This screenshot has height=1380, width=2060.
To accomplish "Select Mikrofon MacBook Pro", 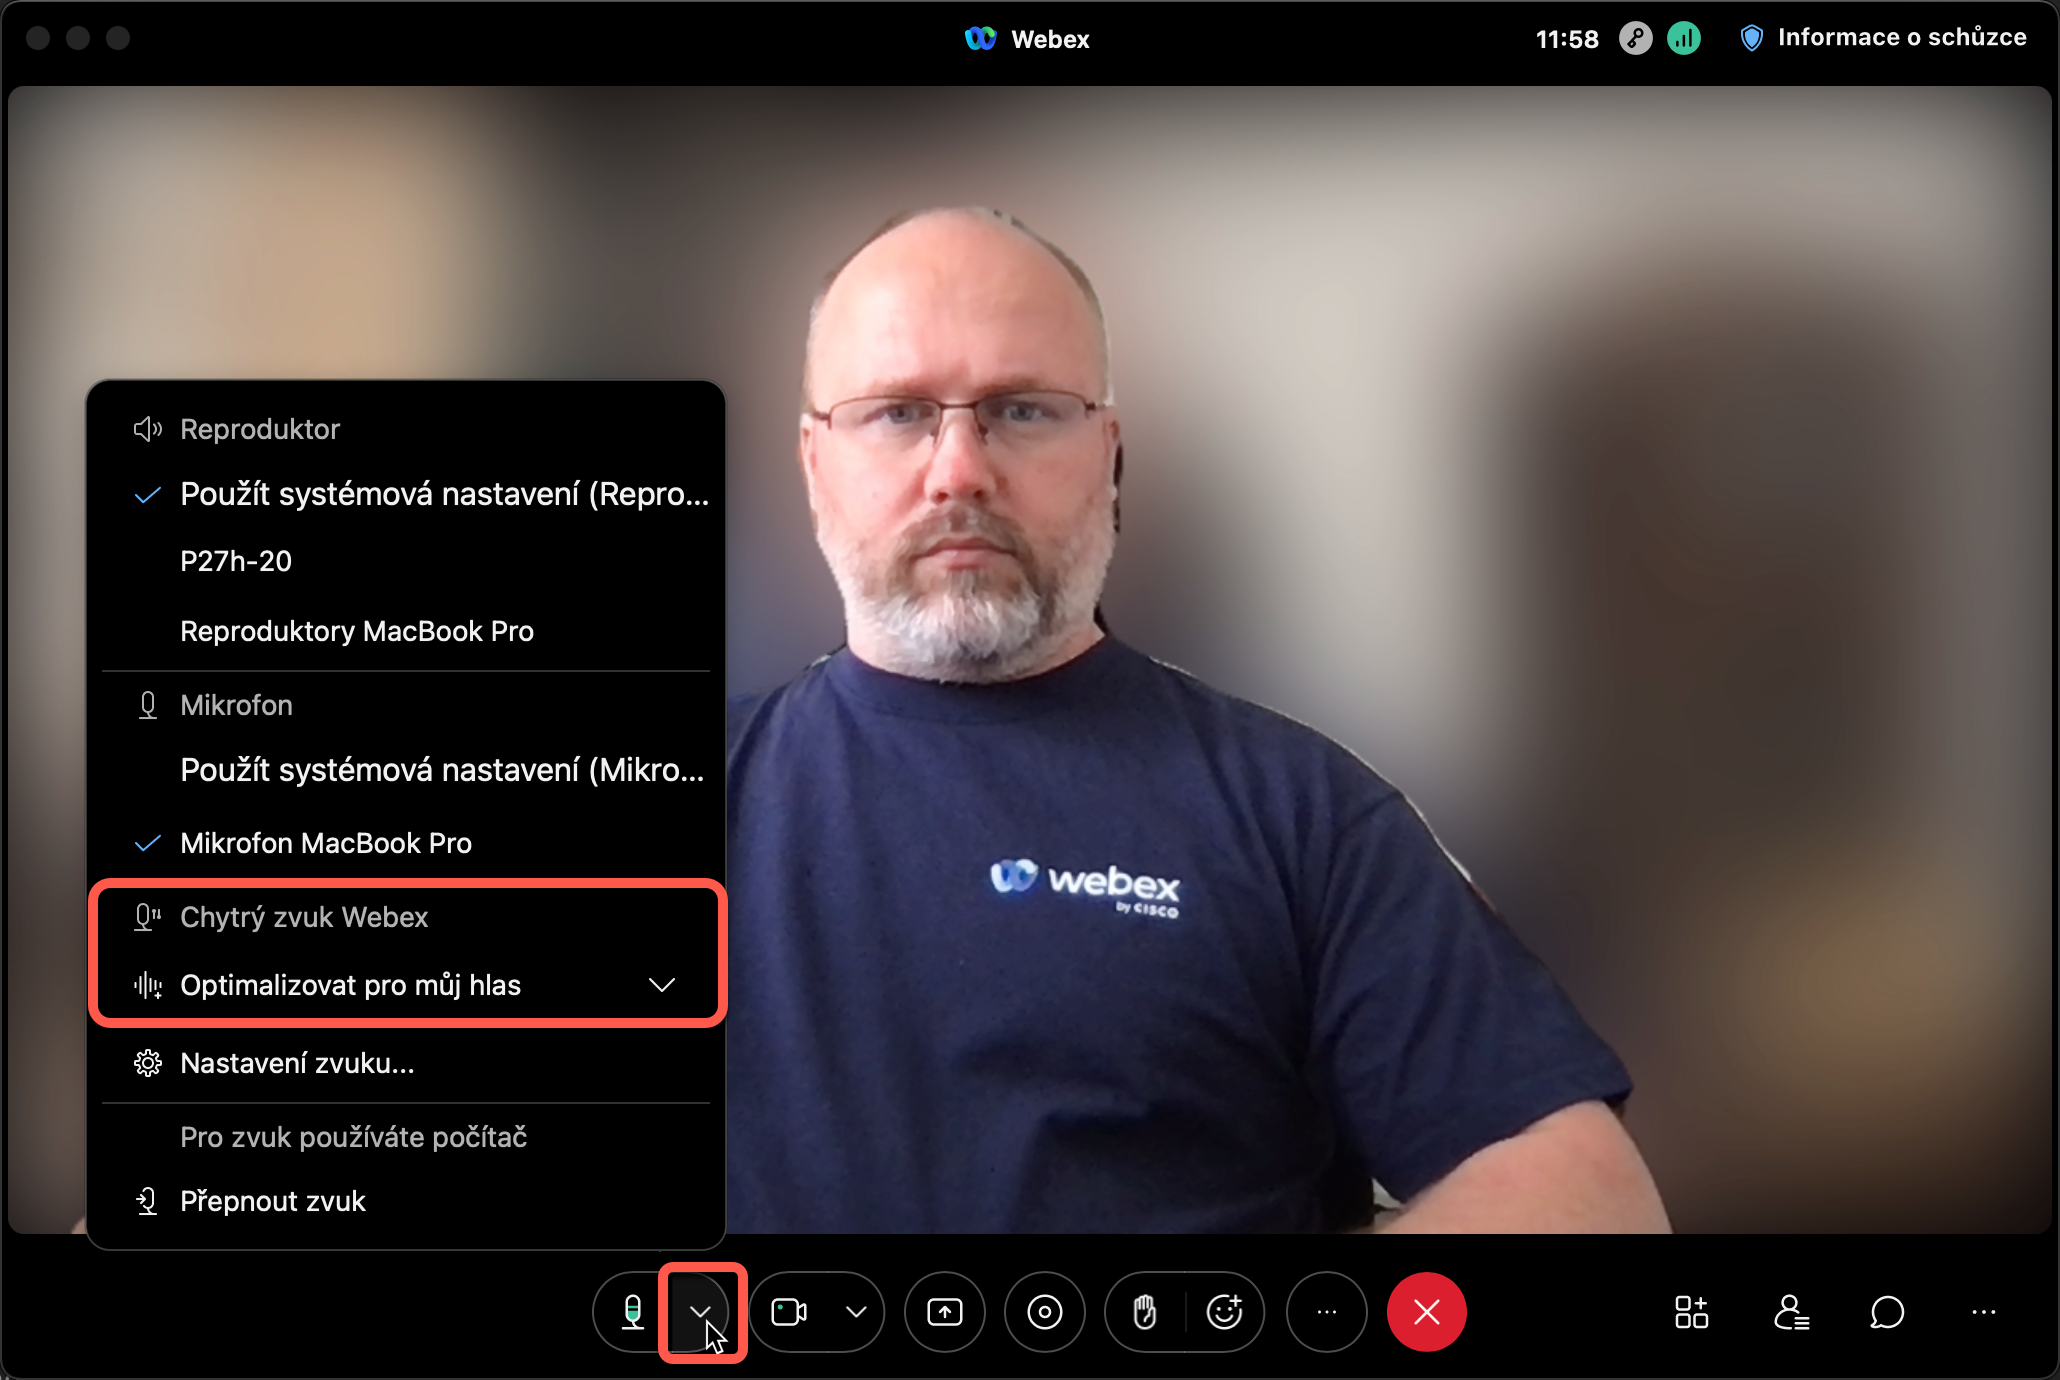I will pos(406,843).
